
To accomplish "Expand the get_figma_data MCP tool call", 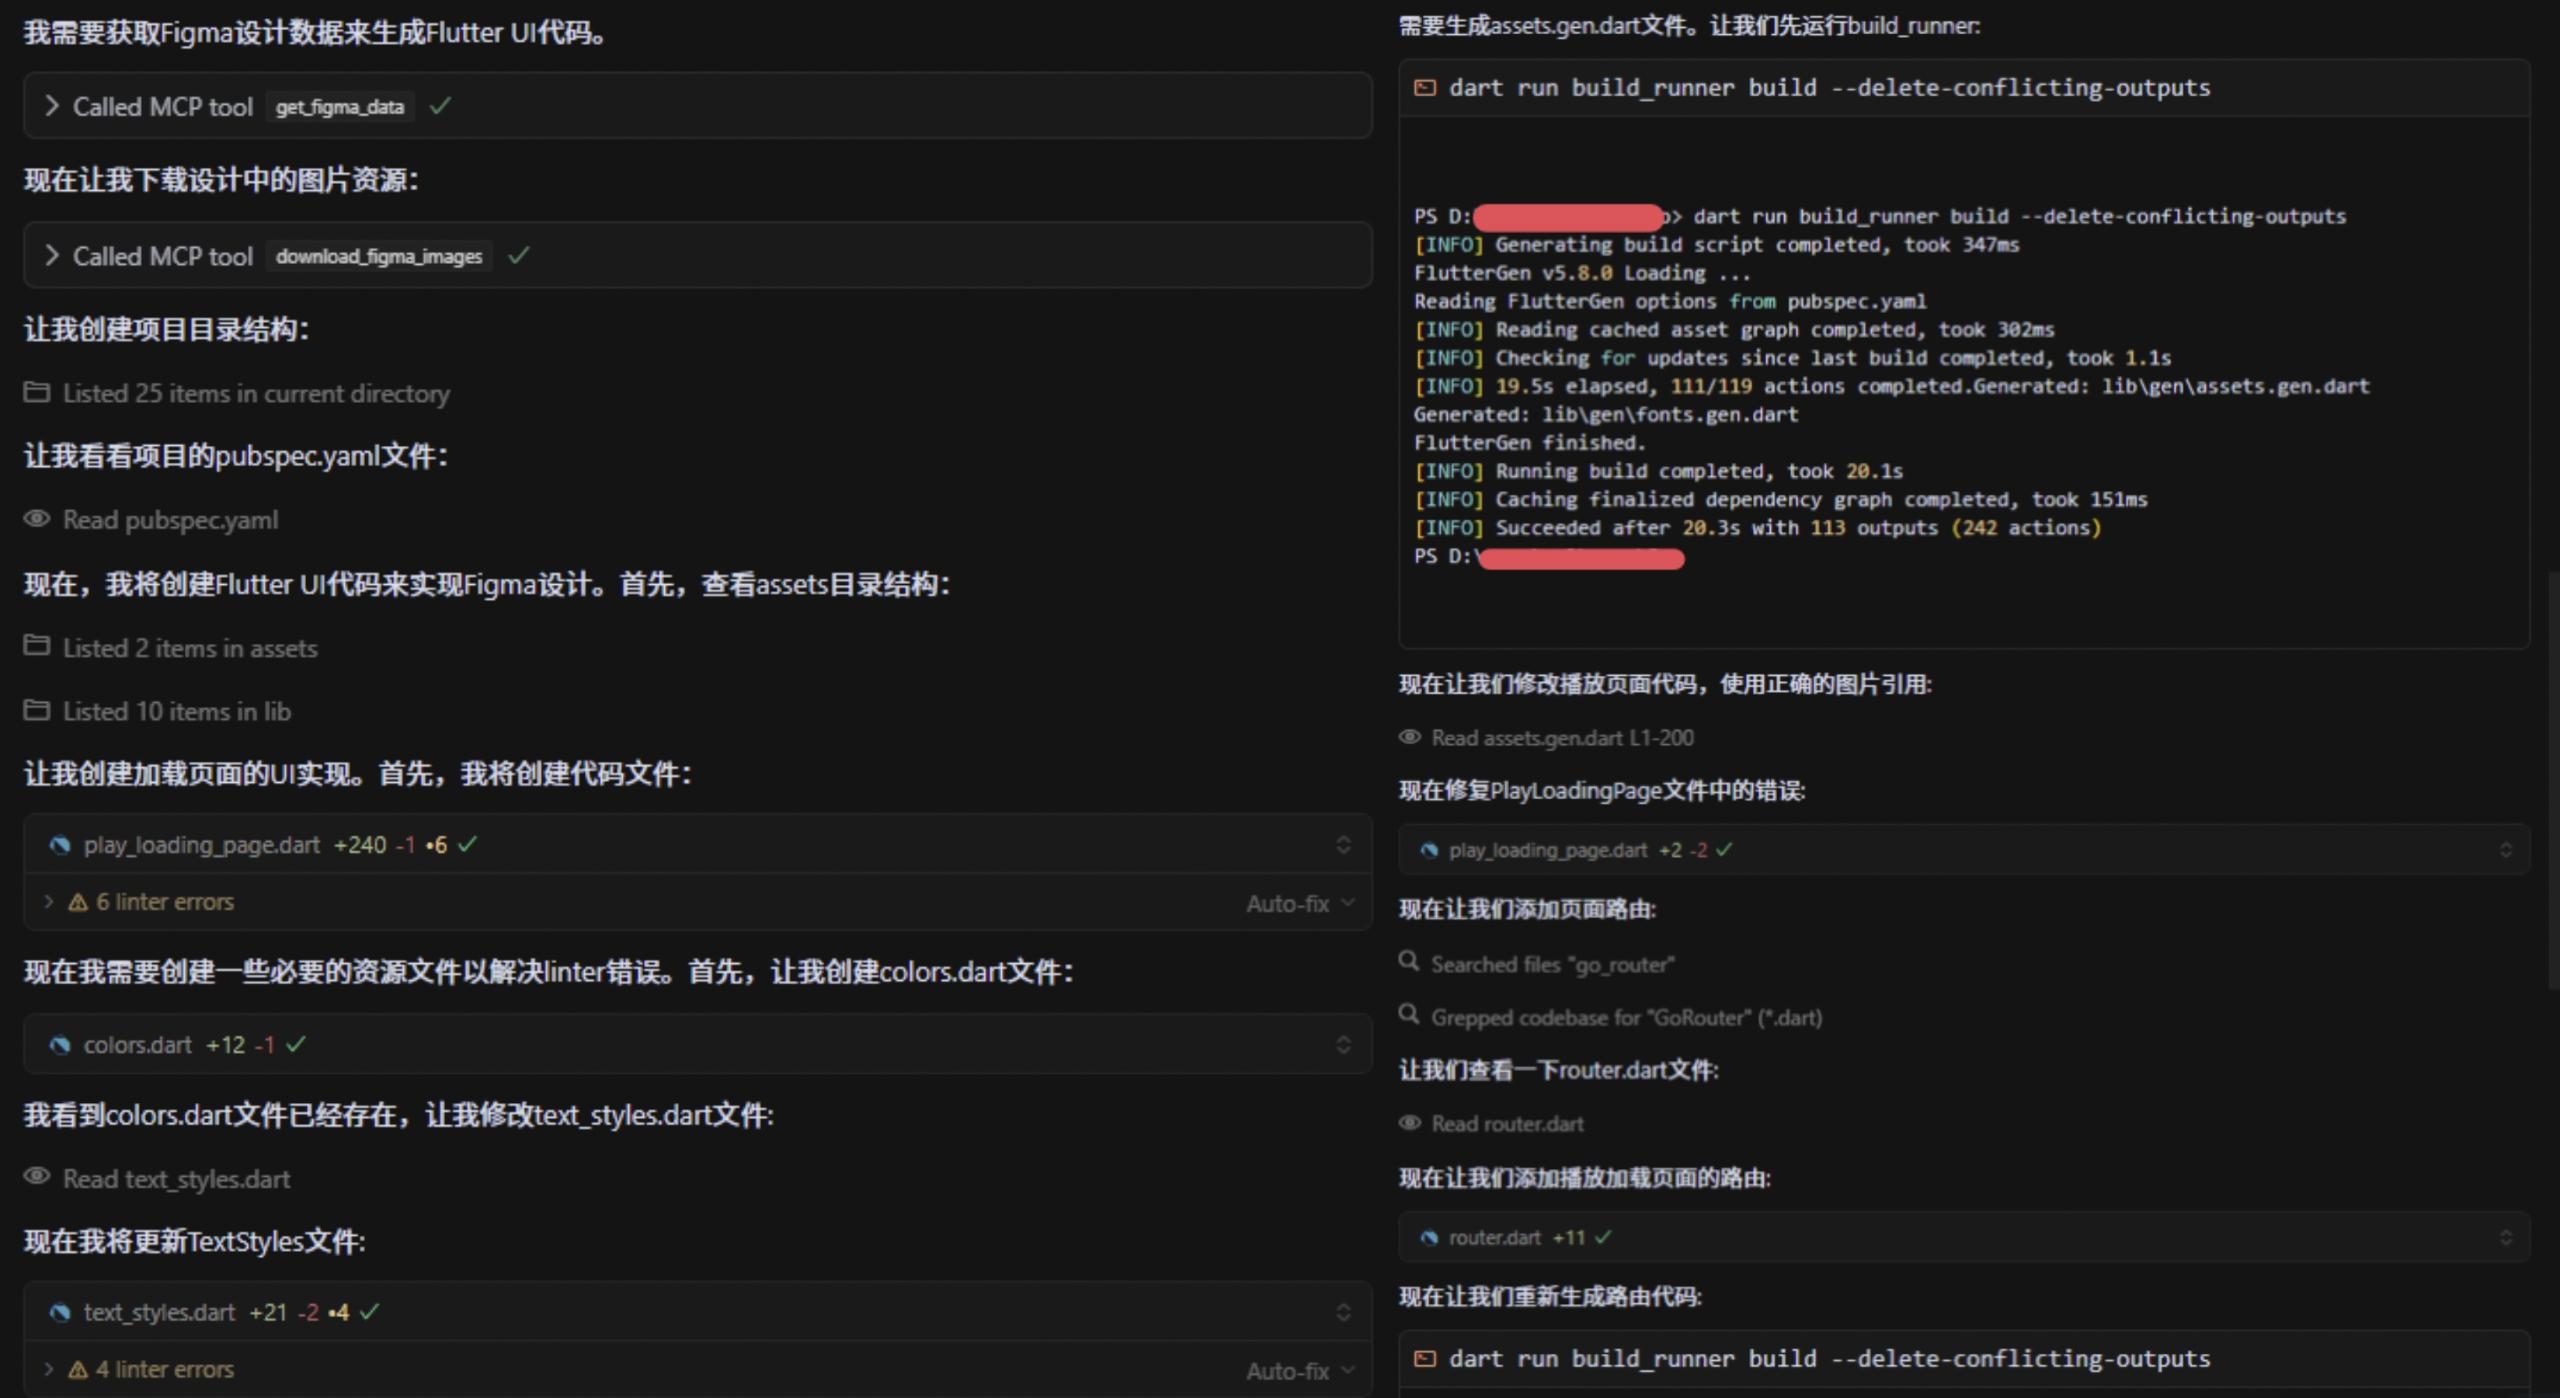I will click(x=52, y=106).
